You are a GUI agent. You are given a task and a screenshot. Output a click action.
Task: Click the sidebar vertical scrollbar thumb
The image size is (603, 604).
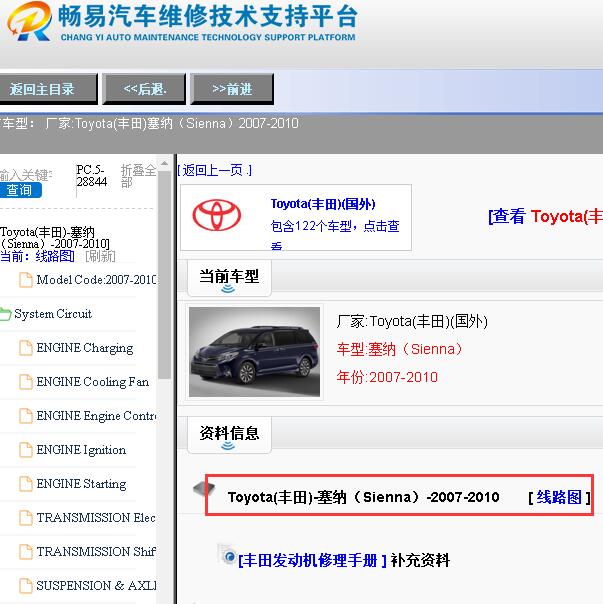point(165,275)
